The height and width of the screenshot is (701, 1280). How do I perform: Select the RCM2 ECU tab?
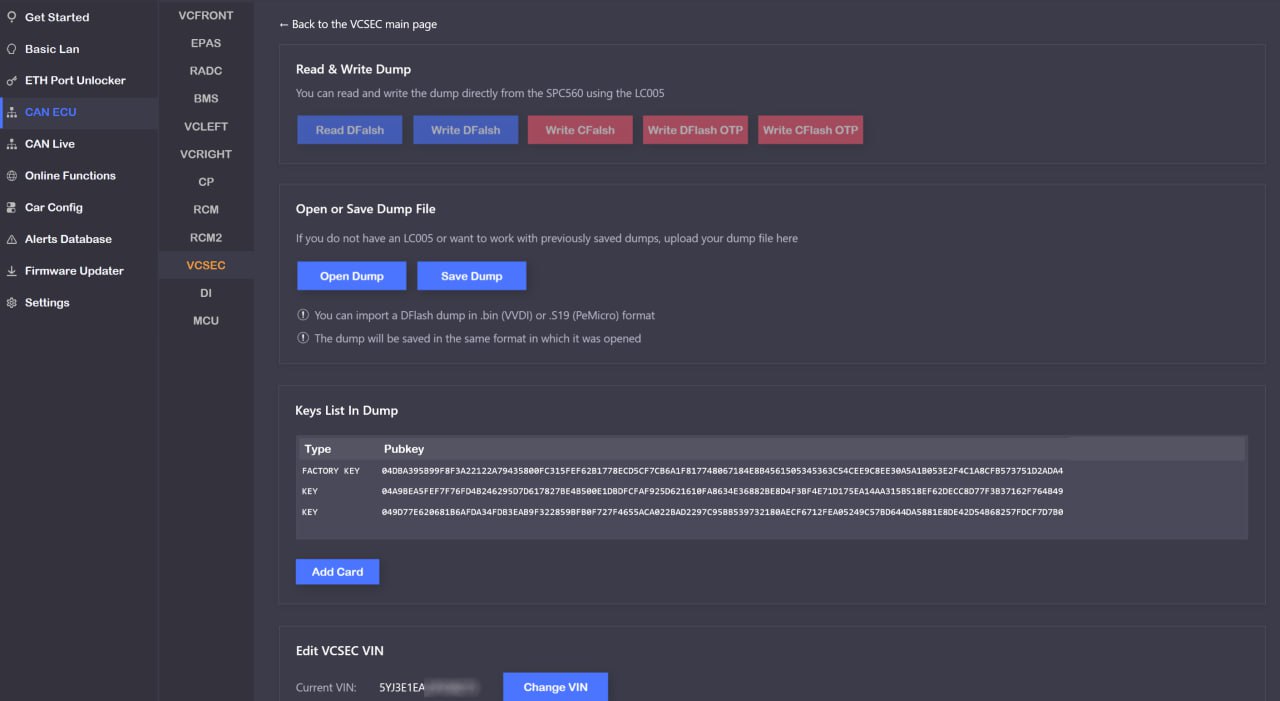[x=206, y=238]
